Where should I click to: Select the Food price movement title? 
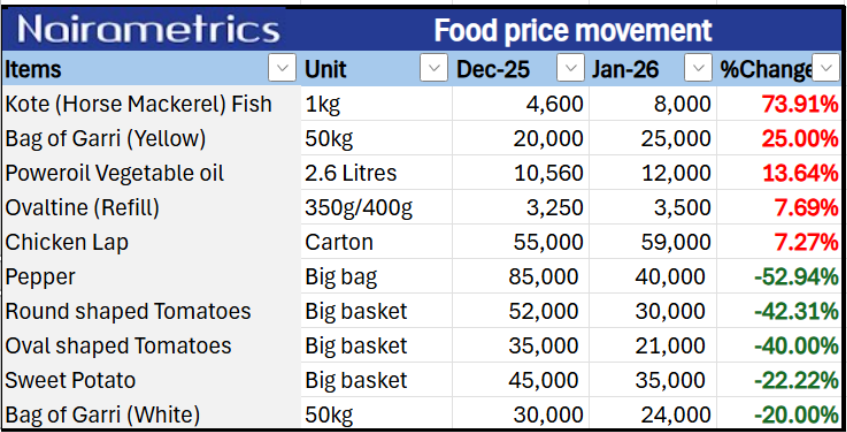click(x=572, y=30)
